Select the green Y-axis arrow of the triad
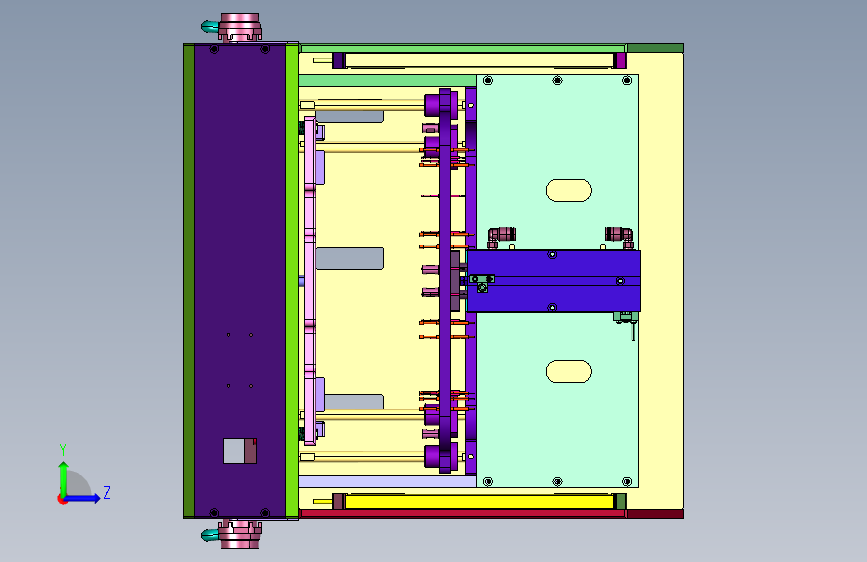 coord(63,479)
